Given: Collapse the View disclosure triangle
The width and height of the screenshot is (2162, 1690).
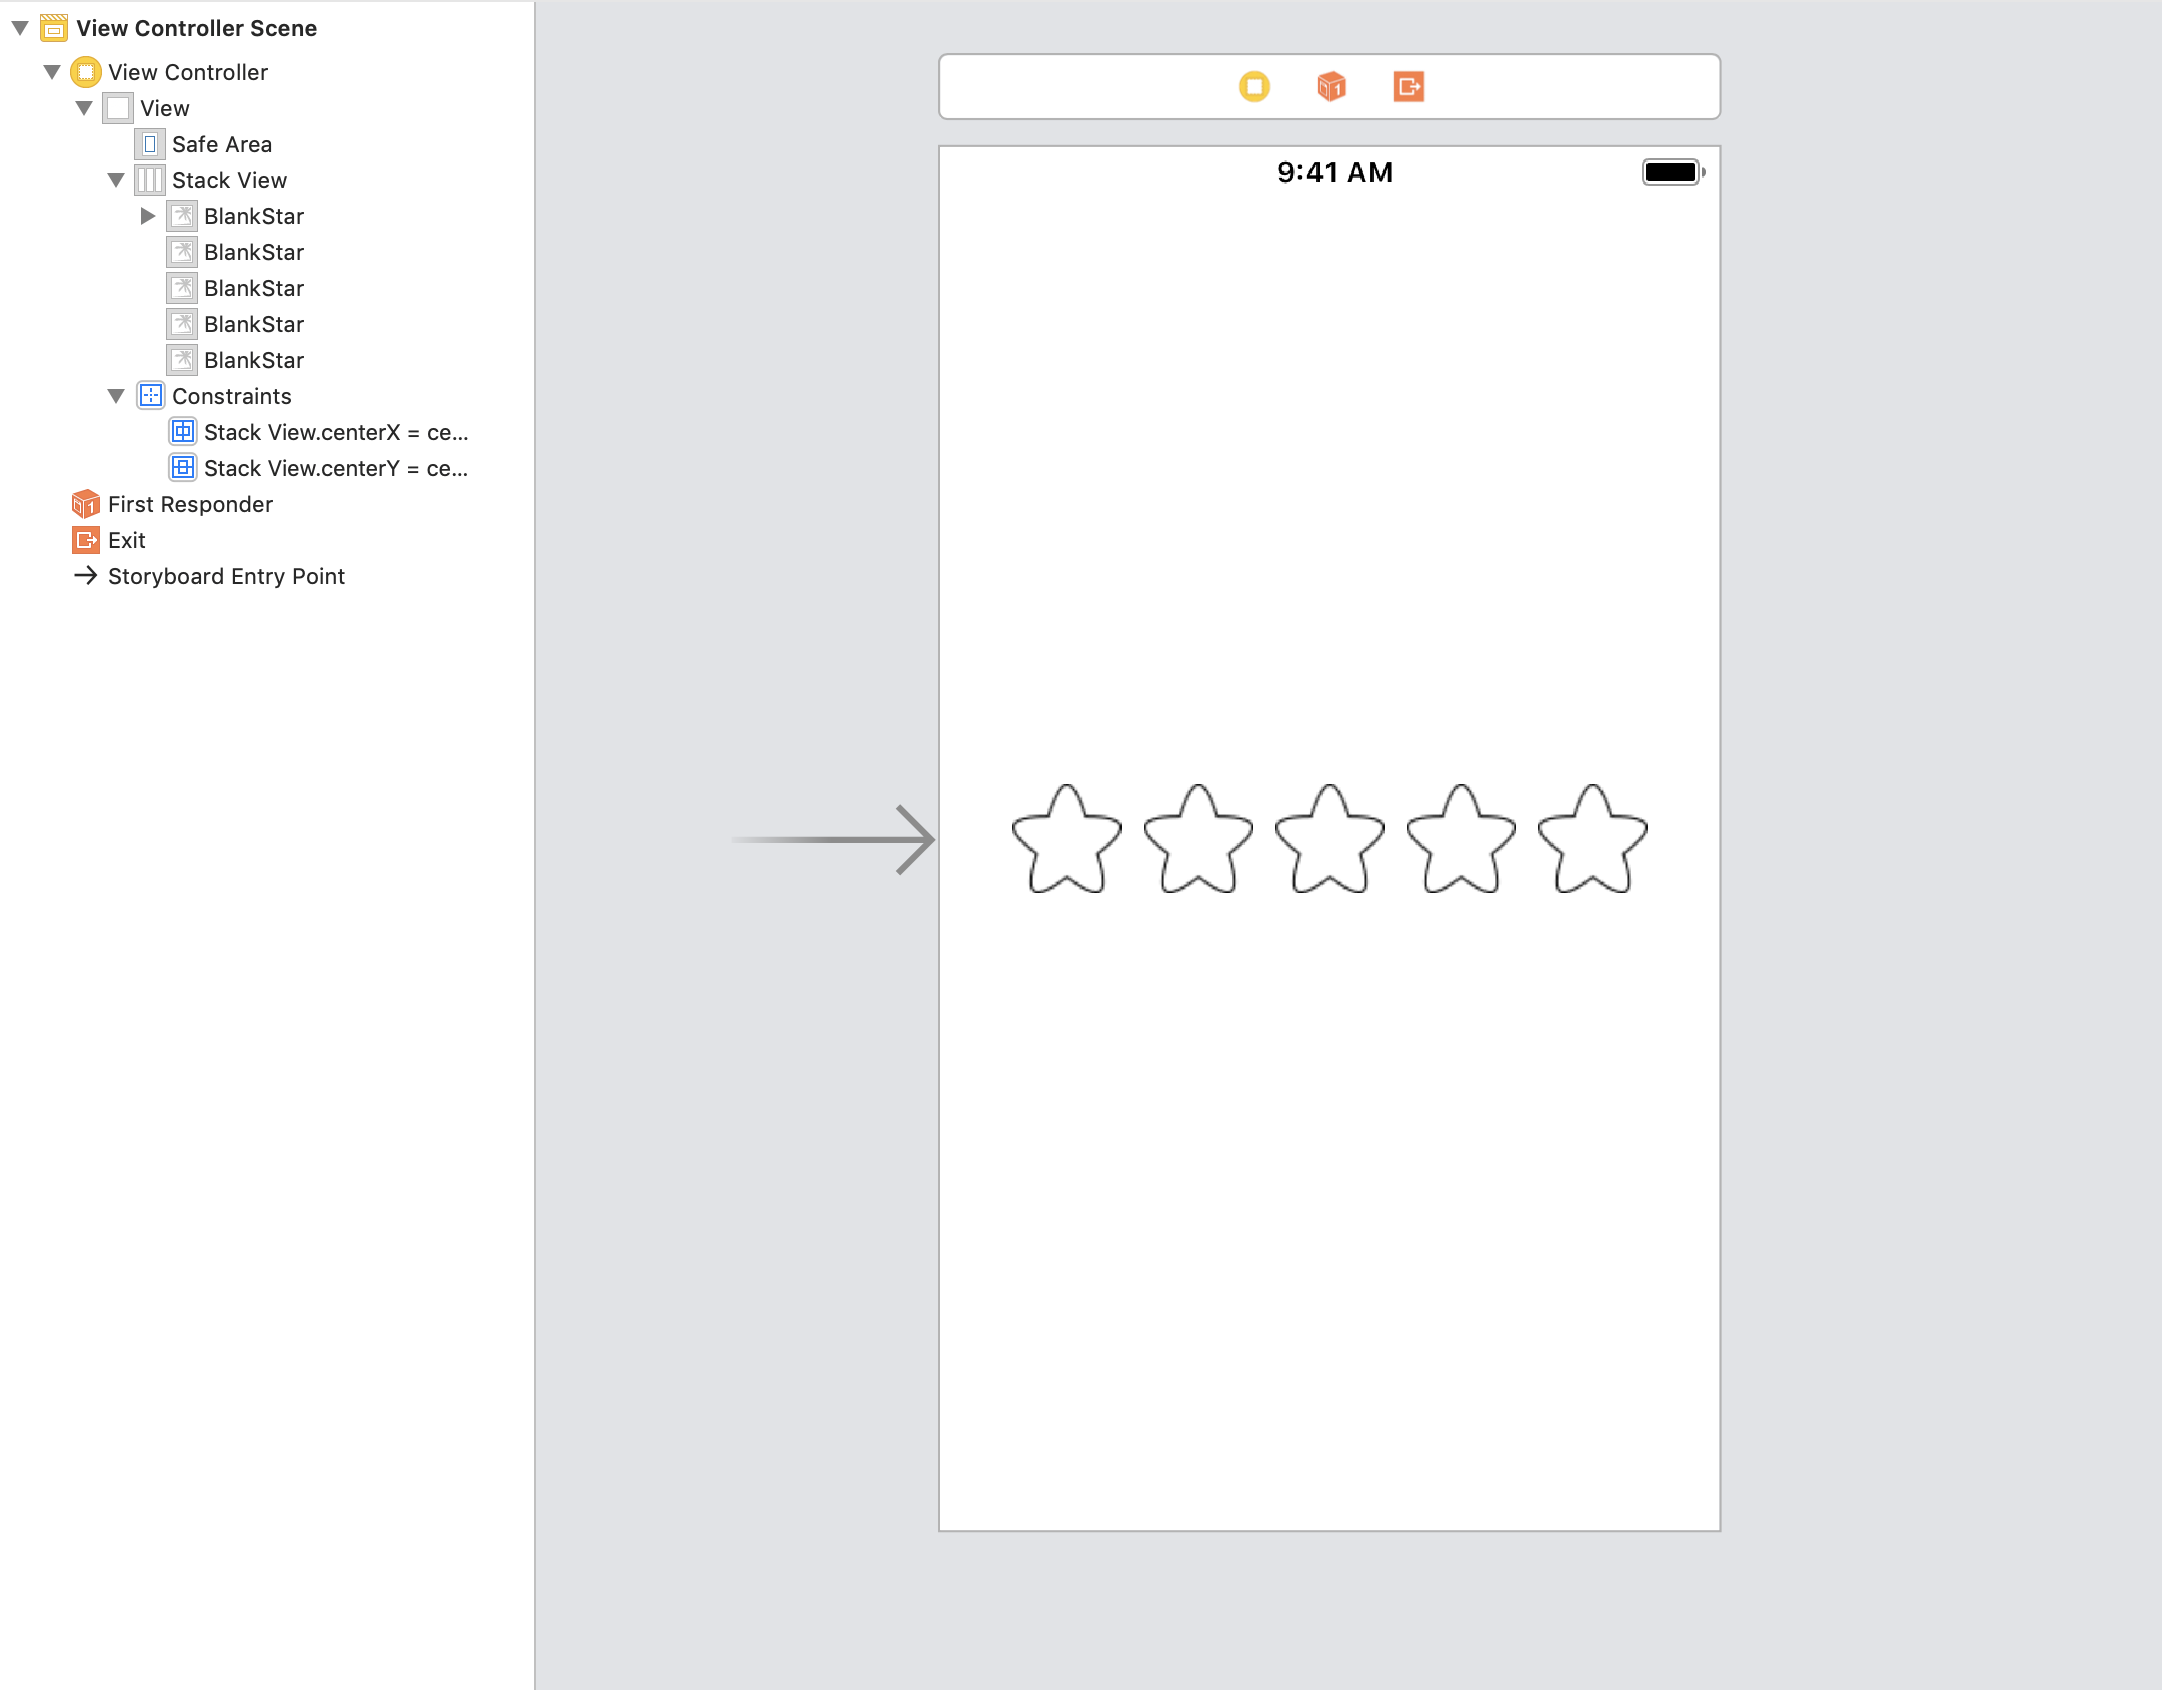Looking at the screenshot, I should (84, 108).
